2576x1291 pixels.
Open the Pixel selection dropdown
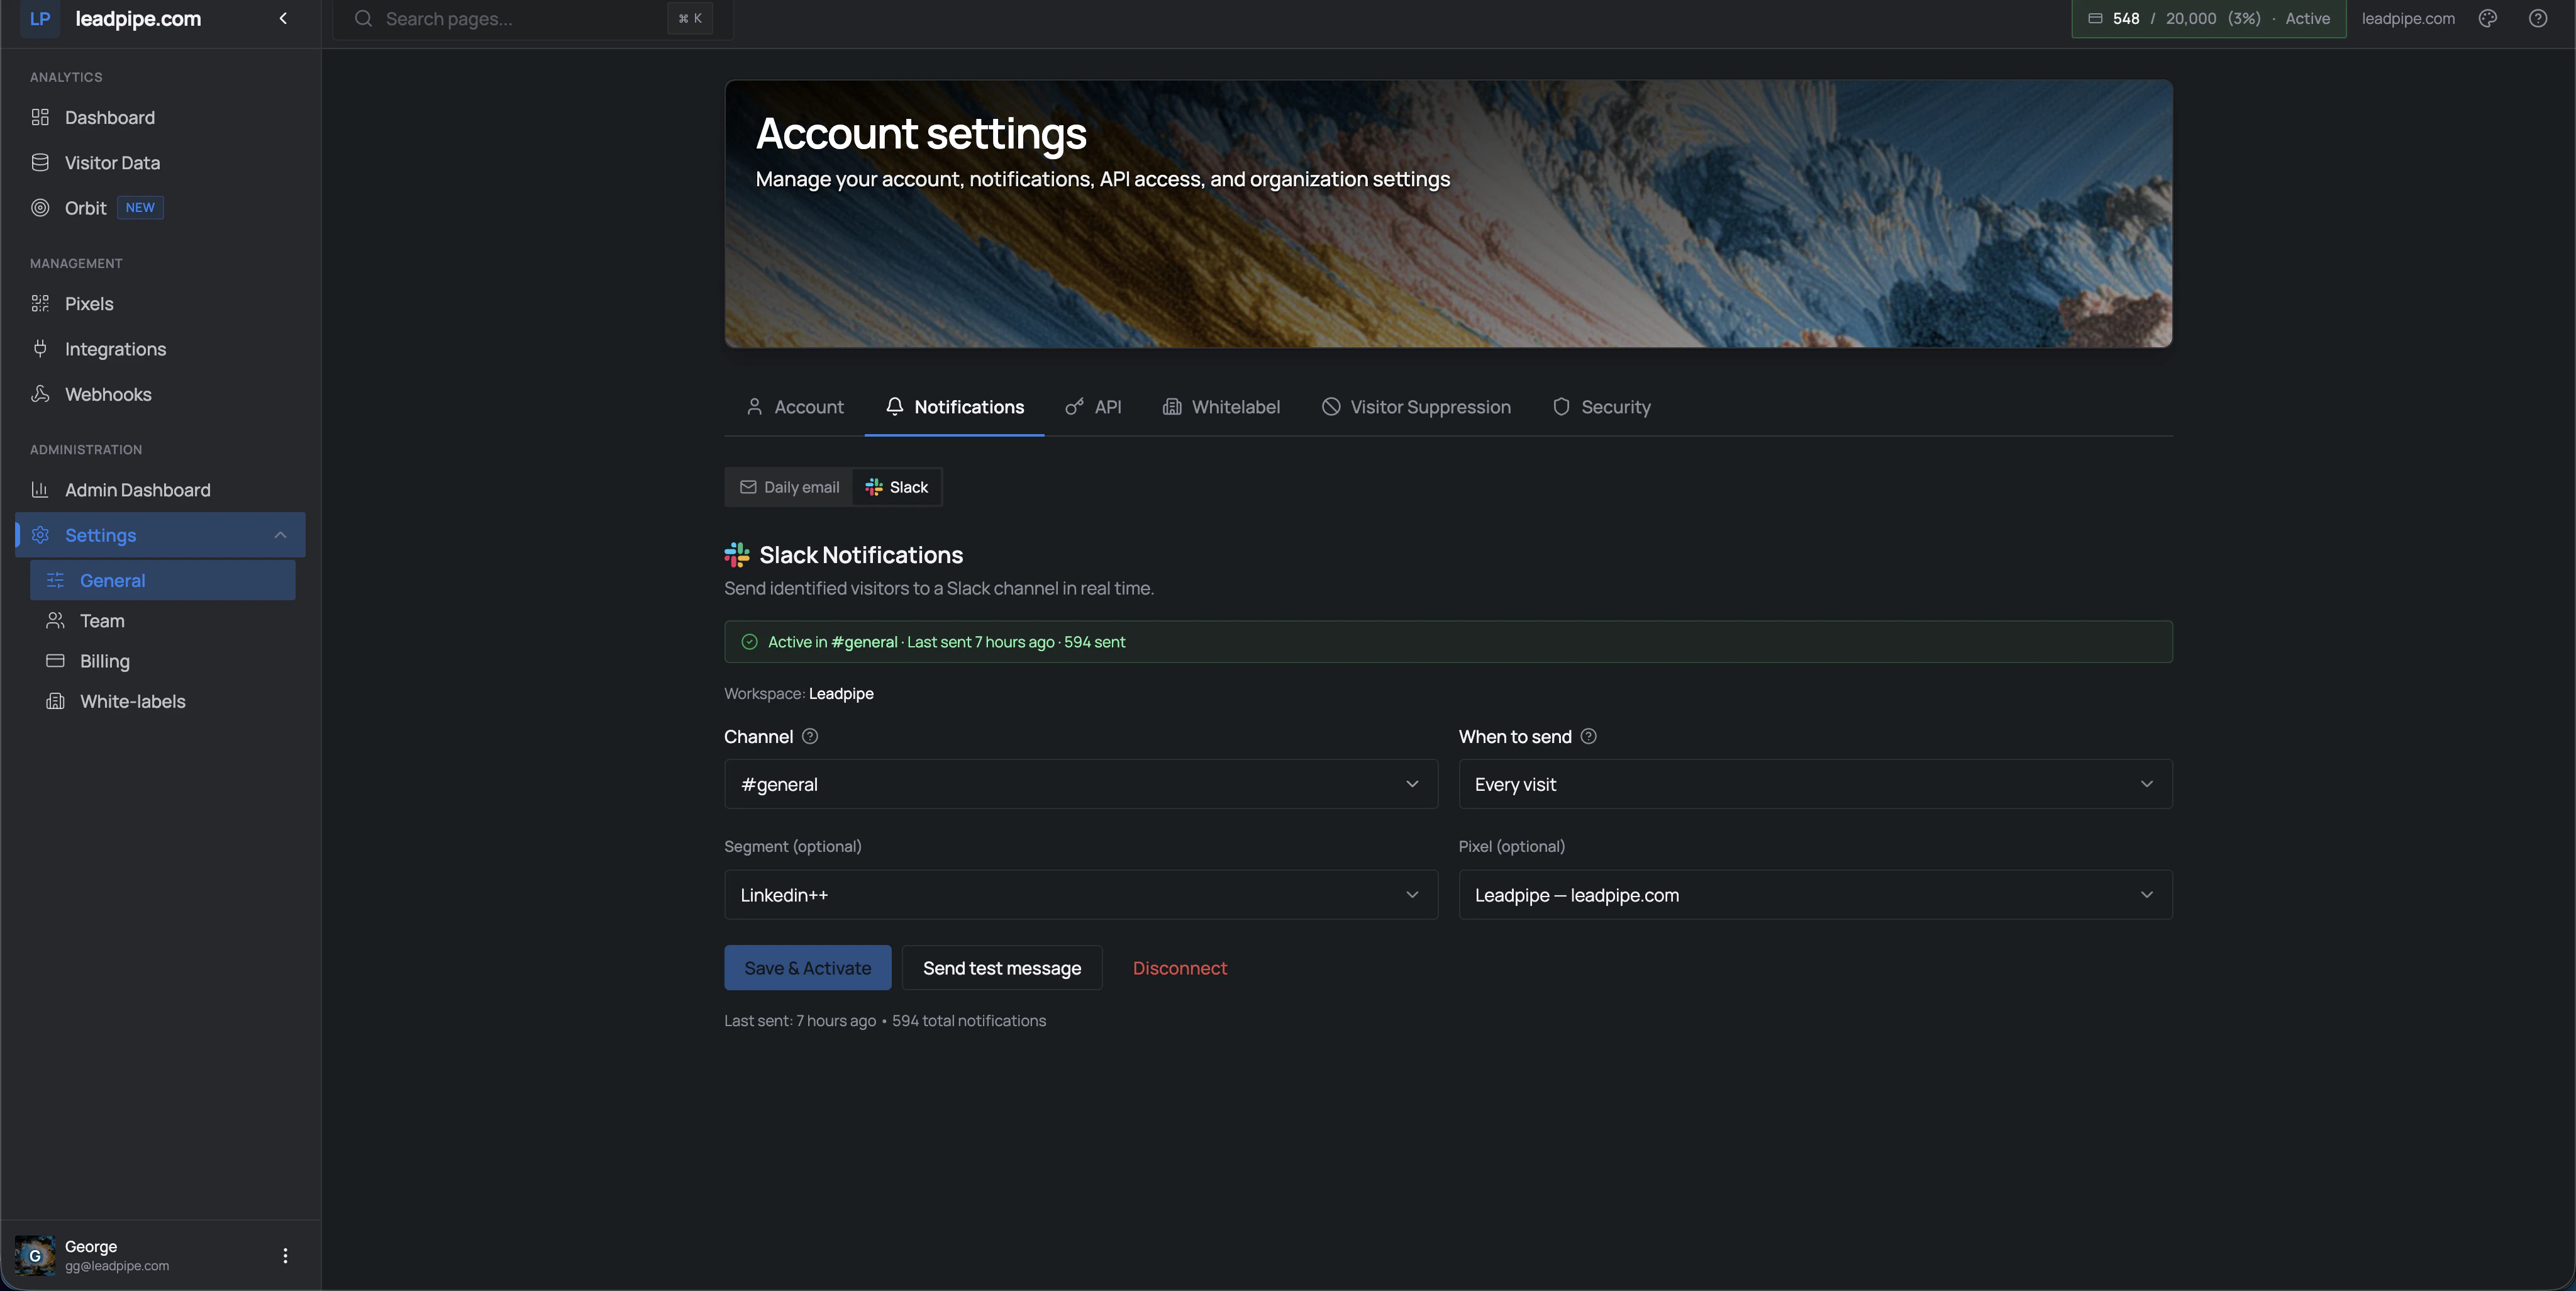coord(1814,895)
